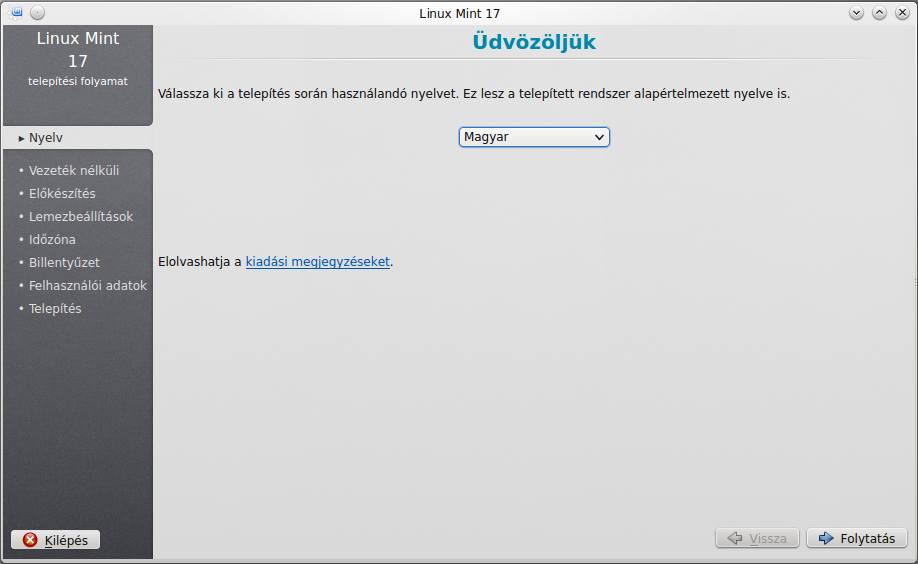Select the Előkészítés step
Screen dimensions: 918x564
pyautogui.click(x=62, y=193)
